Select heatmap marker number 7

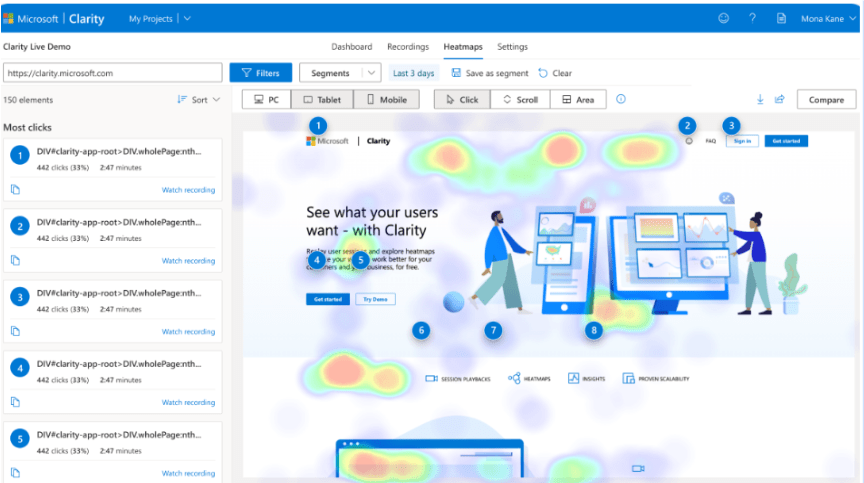pos(493,330)
